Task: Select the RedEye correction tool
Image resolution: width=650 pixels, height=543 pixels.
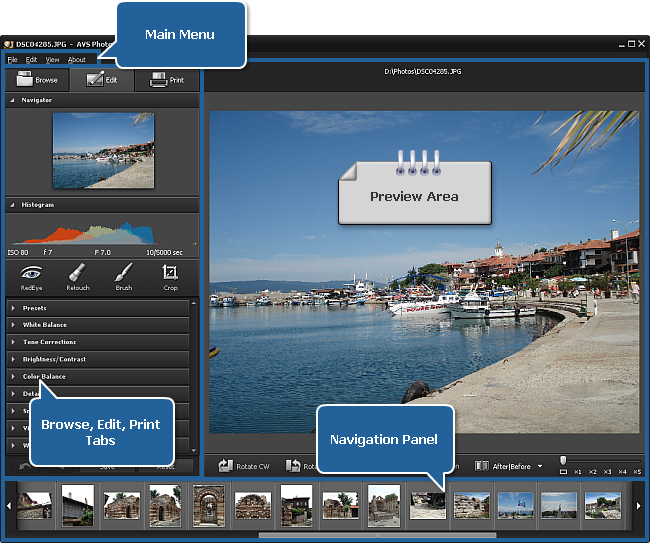Action: [31, 276]
